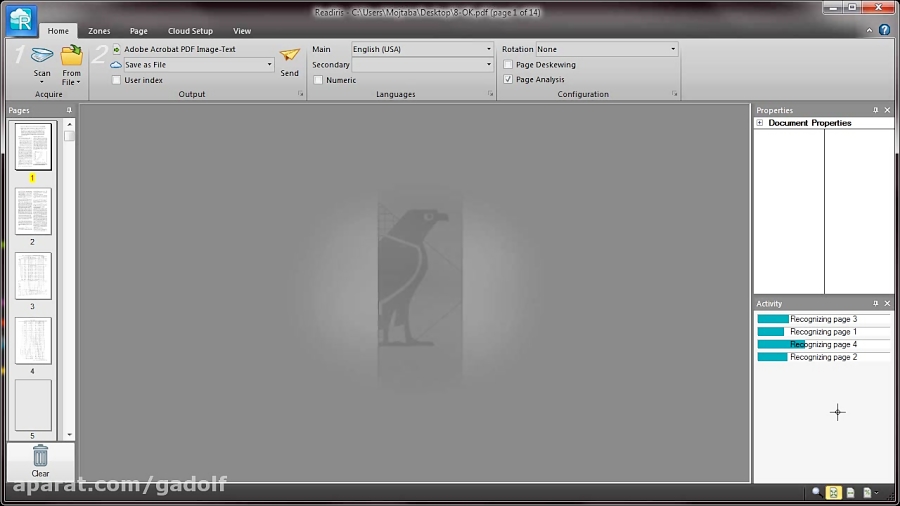This screenshot has width=900, height=506.
Task: Open the Configuration group dialog launcher
Action: click(x=674, y=94)
